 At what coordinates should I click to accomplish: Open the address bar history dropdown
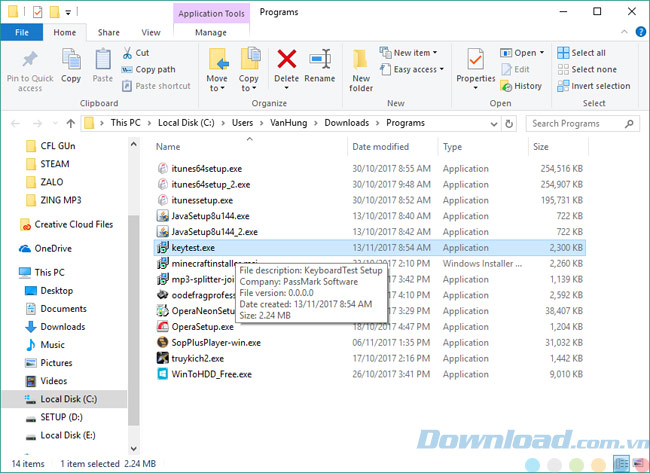coord(494,124)
